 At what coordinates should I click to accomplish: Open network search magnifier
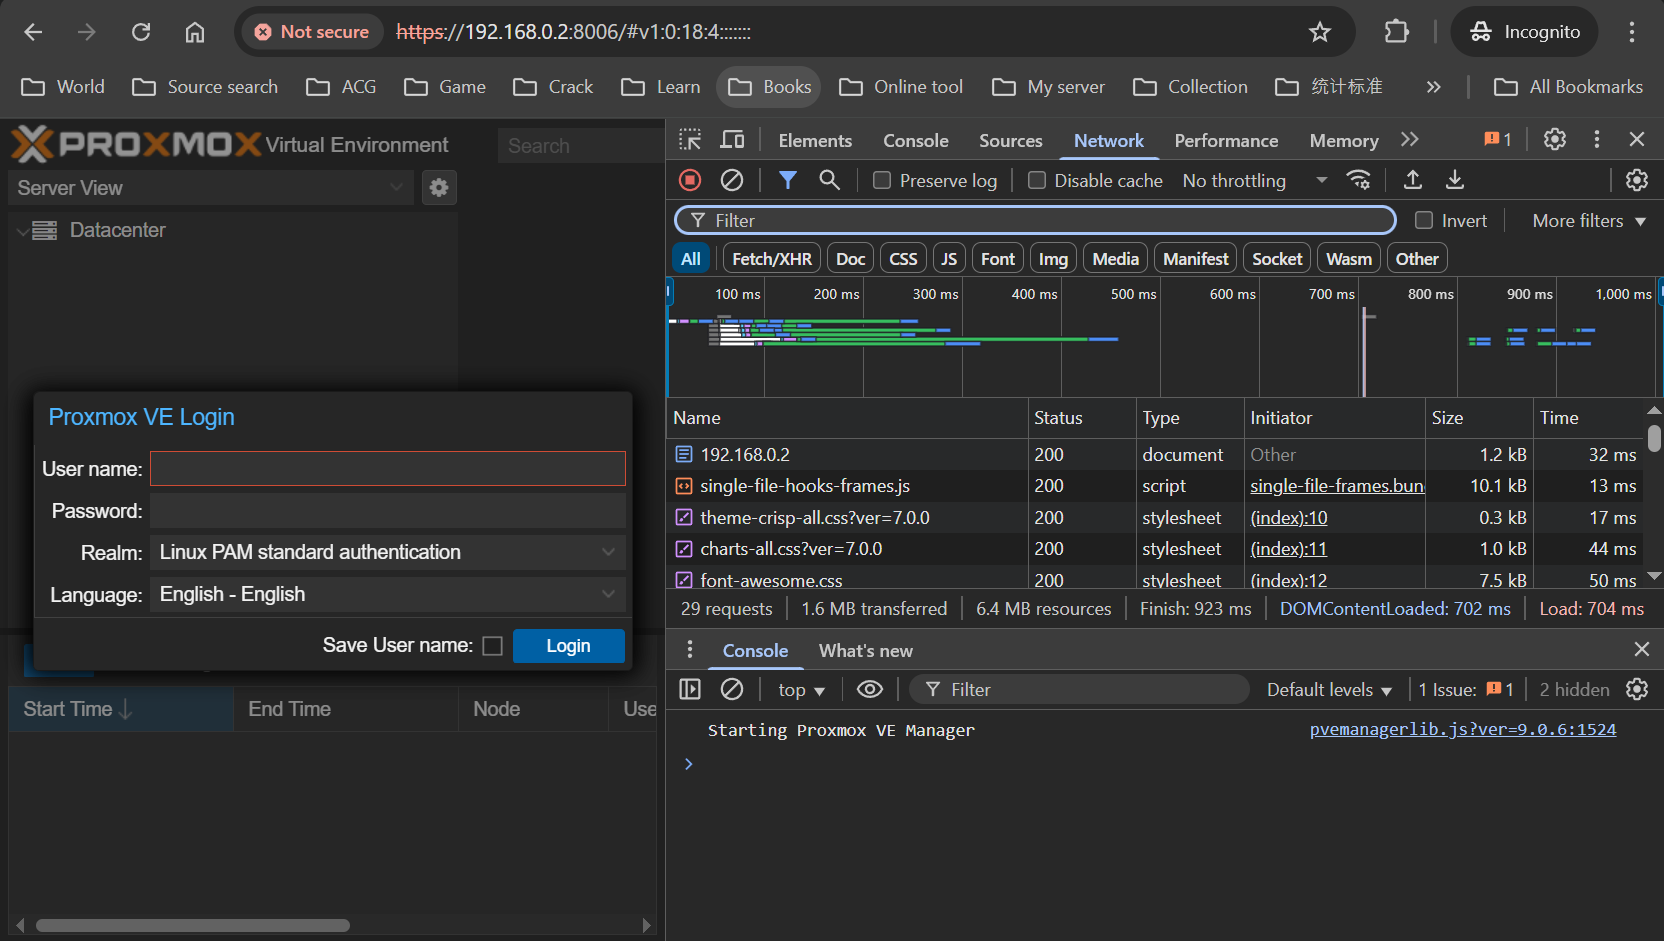829,180
